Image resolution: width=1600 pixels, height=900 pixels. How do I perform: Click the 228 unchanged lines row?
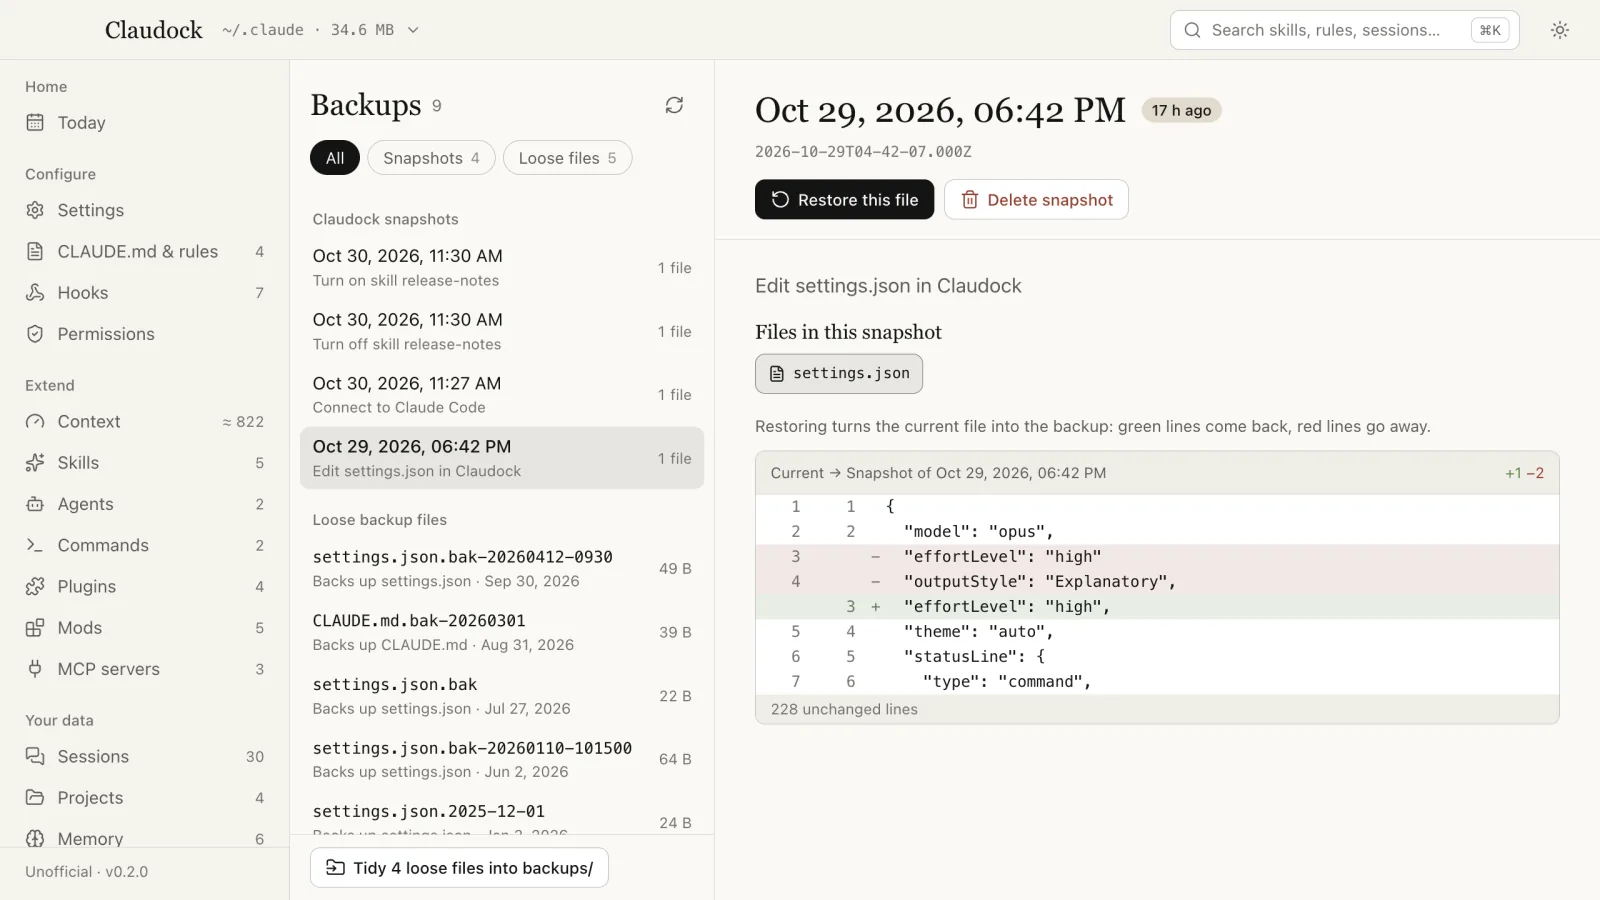coord(1157,709)
